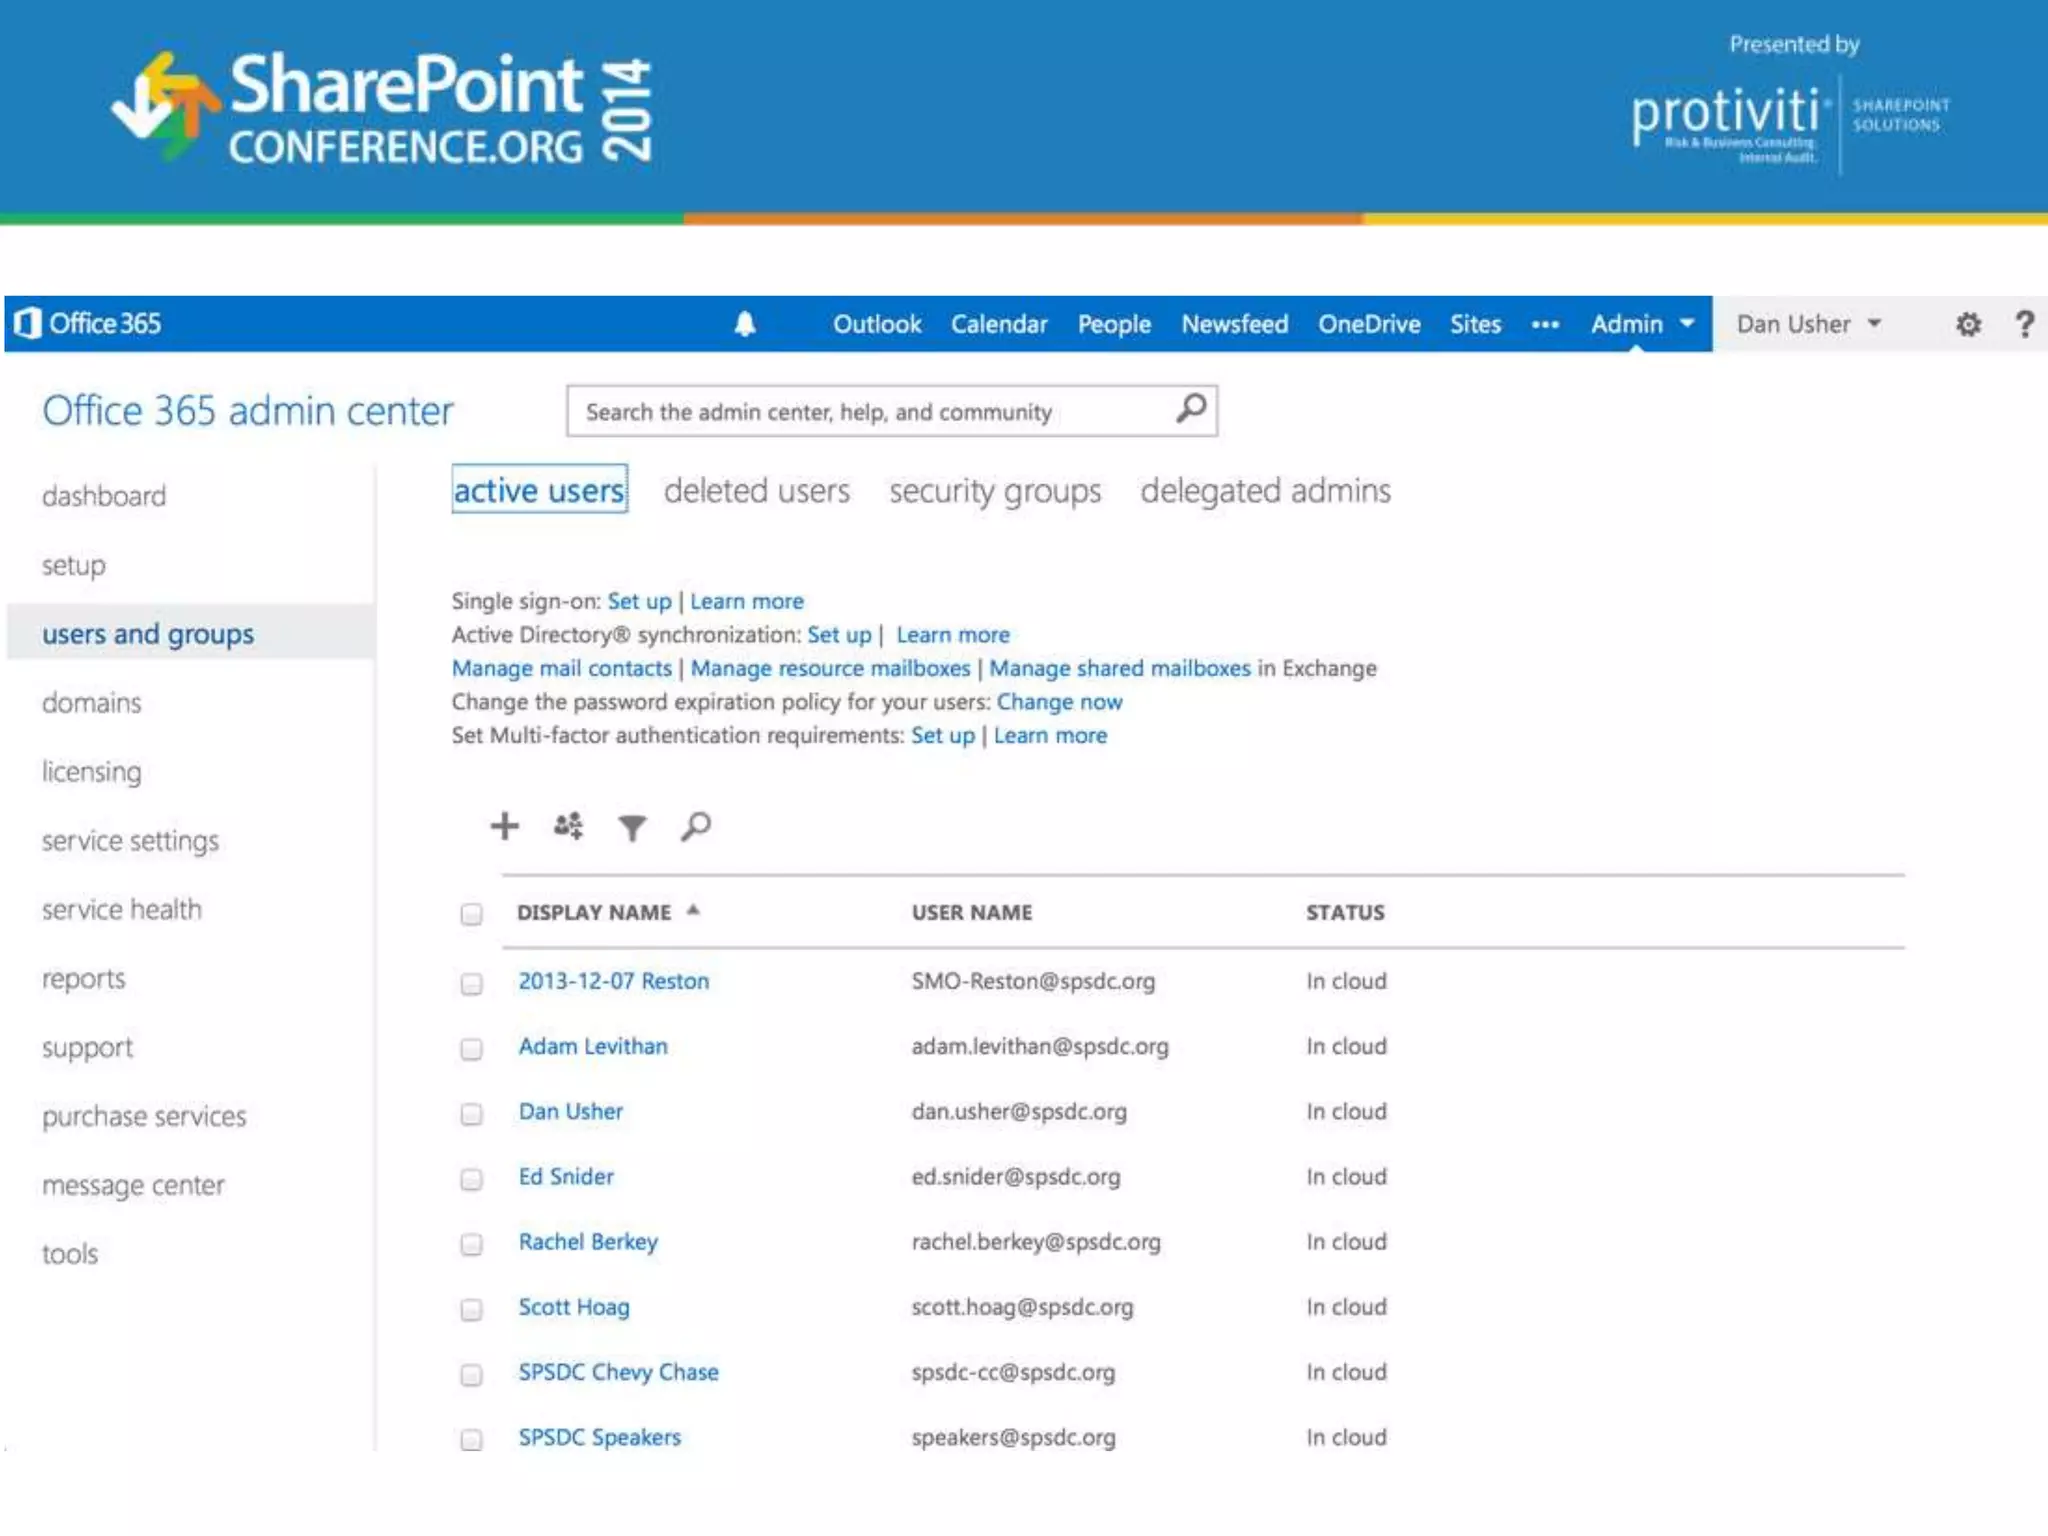This screenshot has height=1536, width=2048.
Task: Click the Change now password policy link
Action: pos(1059,702)
